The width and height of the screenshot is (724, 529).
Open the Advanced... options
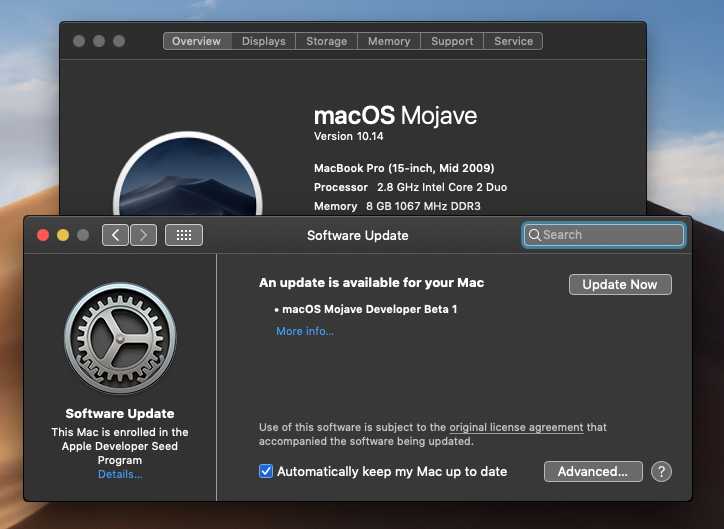coord(593,471)
